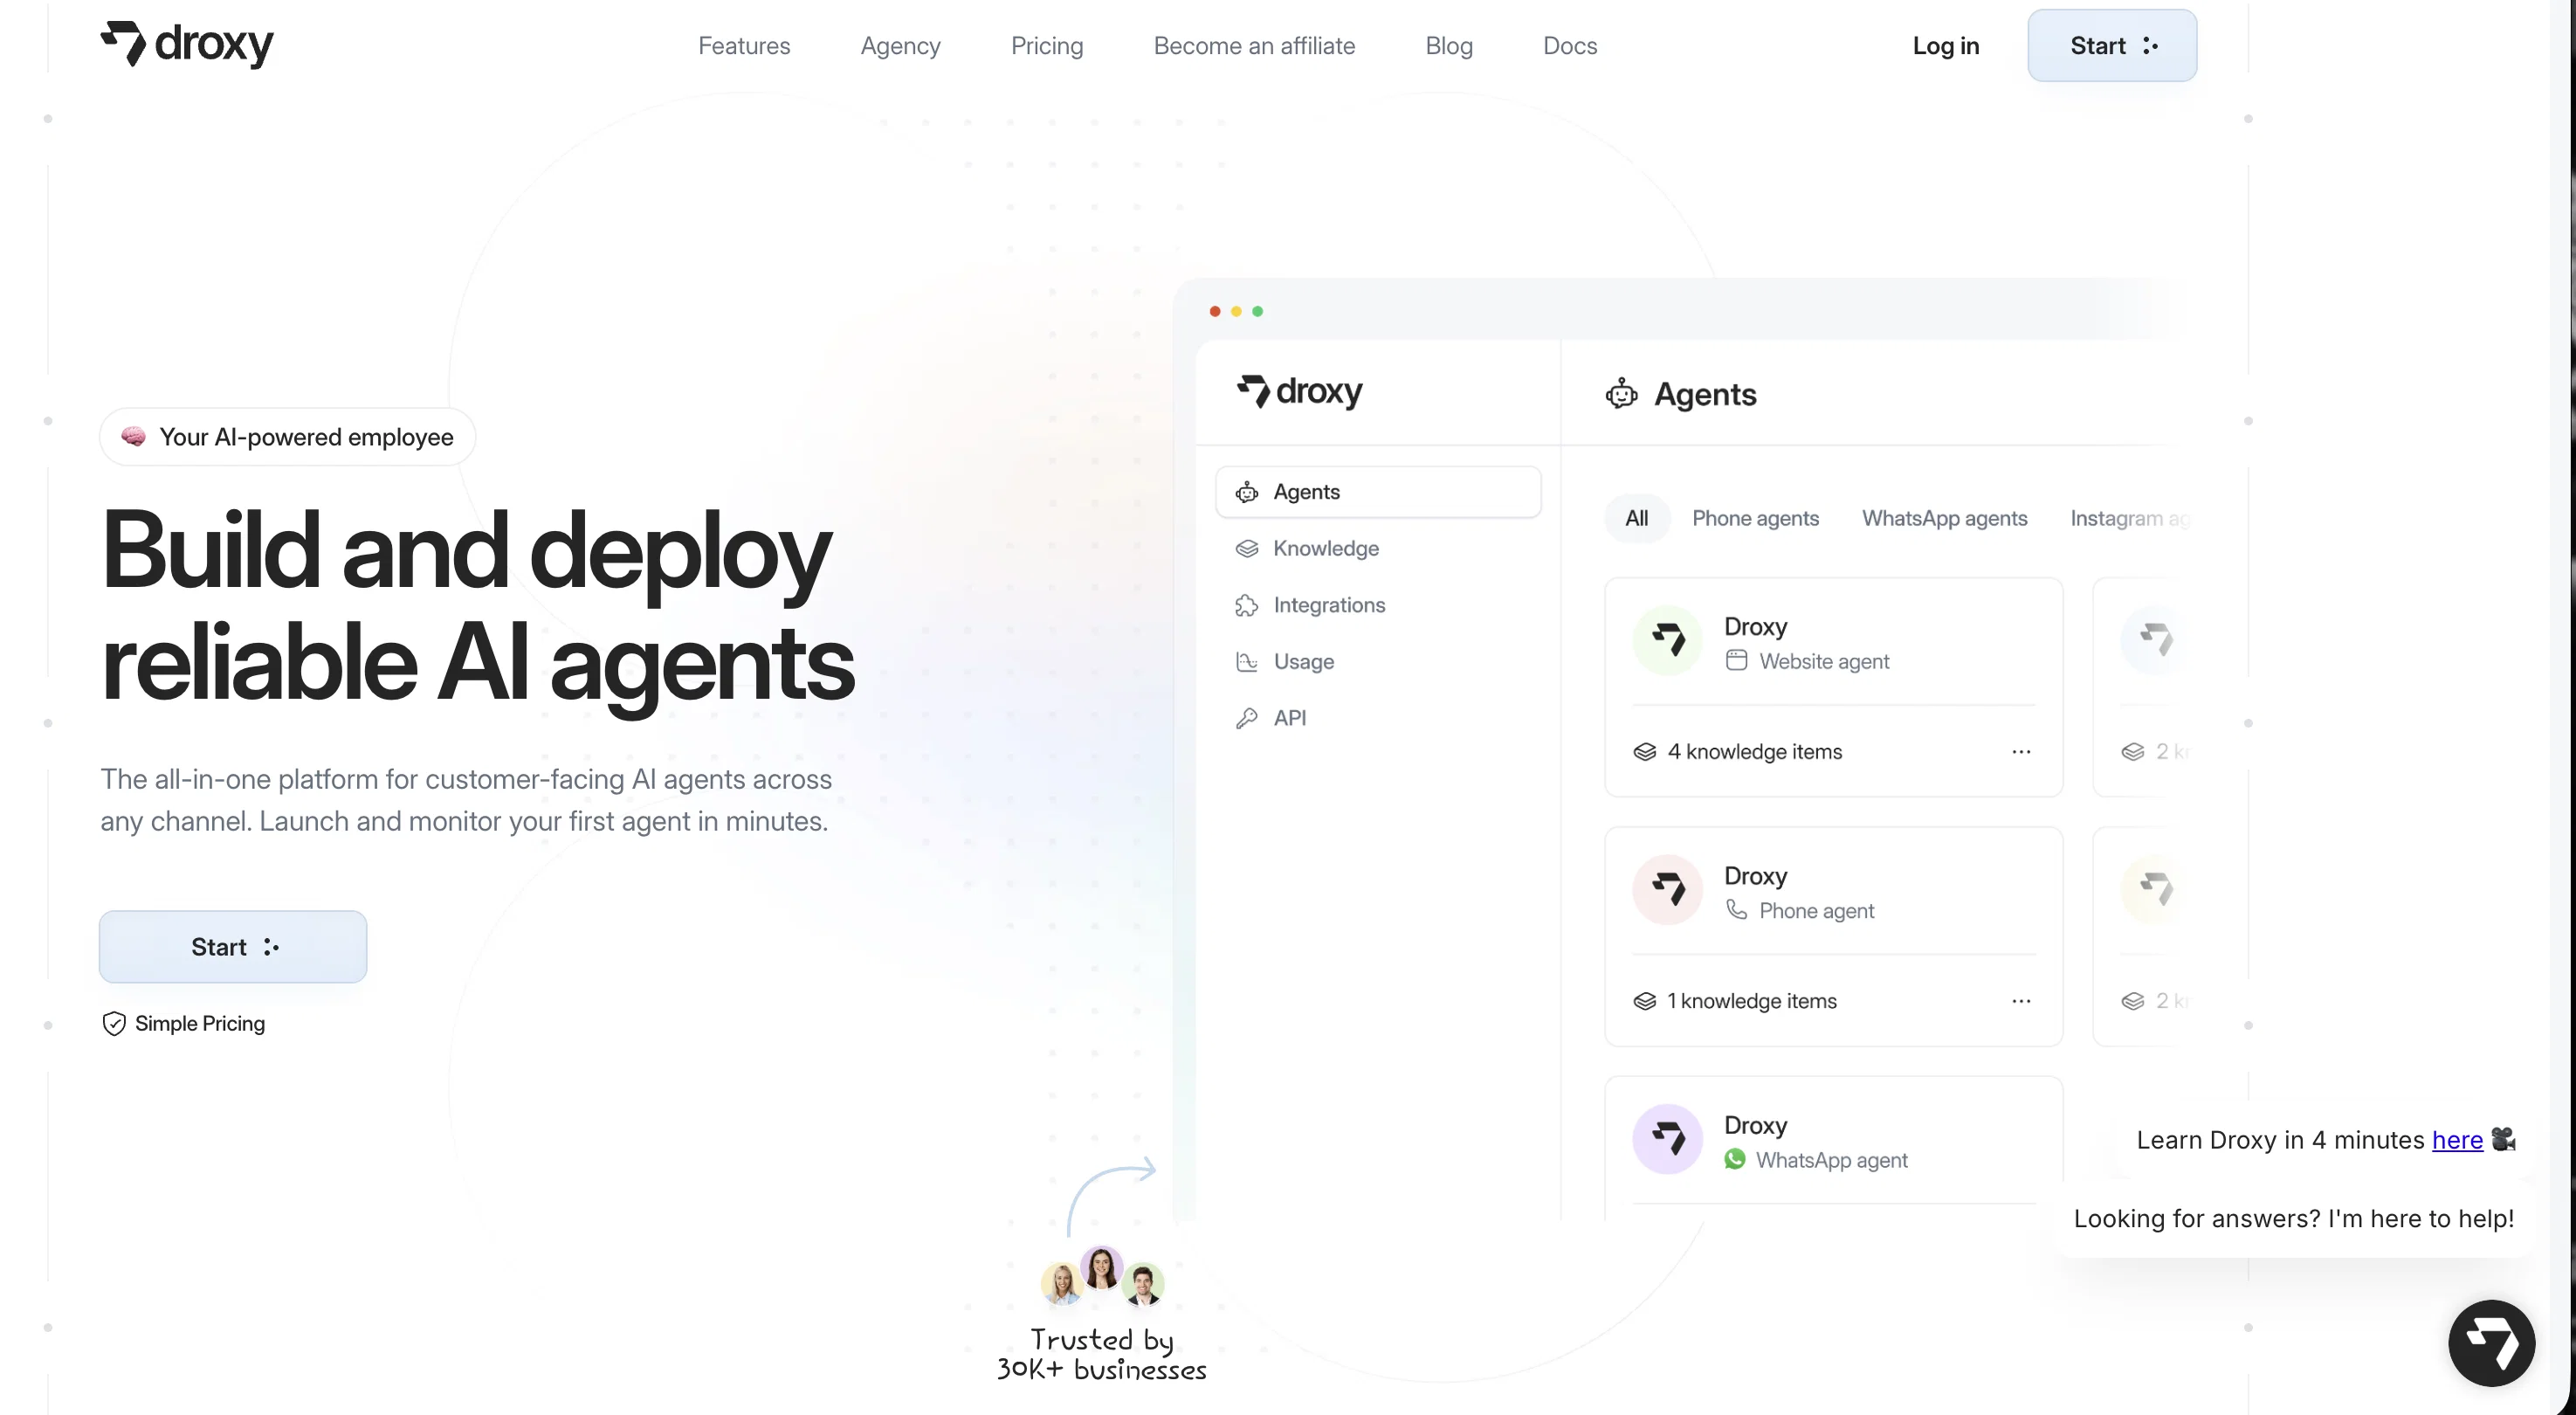Follow the 'here' link to learn Droxy
This screenshot has width=2576, height=1415.
[2457, 1140]
